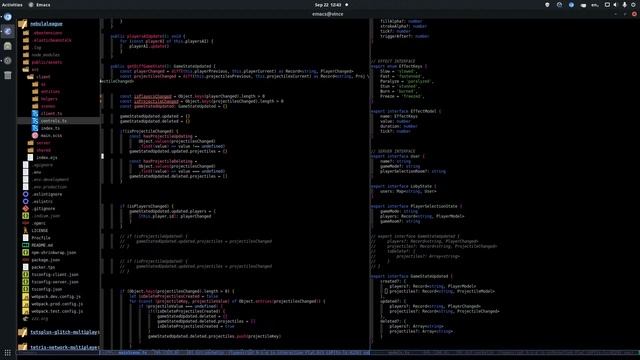Open the LICENSE file
The height and width of the screenshot is (360, 640).
(40, 231)
